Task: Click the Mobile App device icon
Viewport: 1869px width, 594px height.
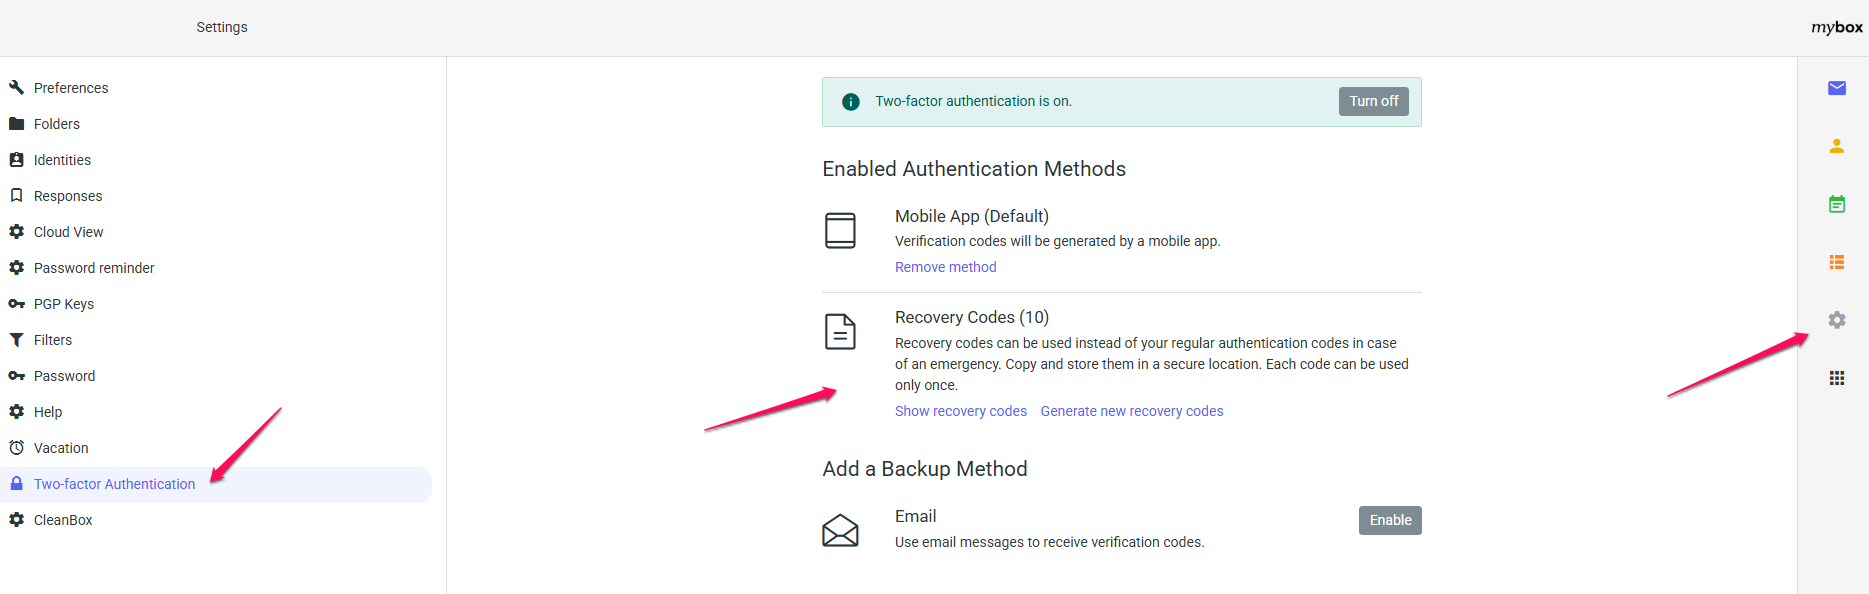Action: click(x=840, y=230)
